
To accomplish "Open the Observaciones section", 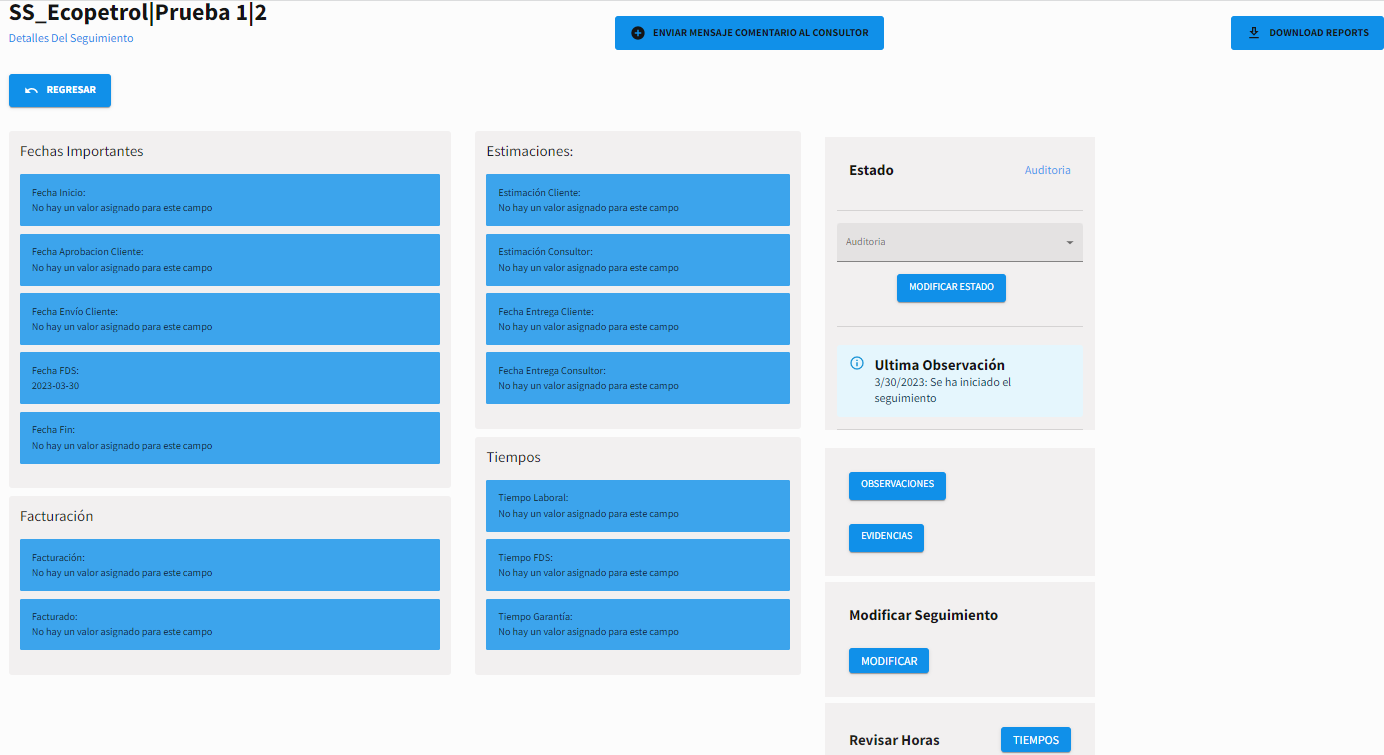I will [897, 485].
